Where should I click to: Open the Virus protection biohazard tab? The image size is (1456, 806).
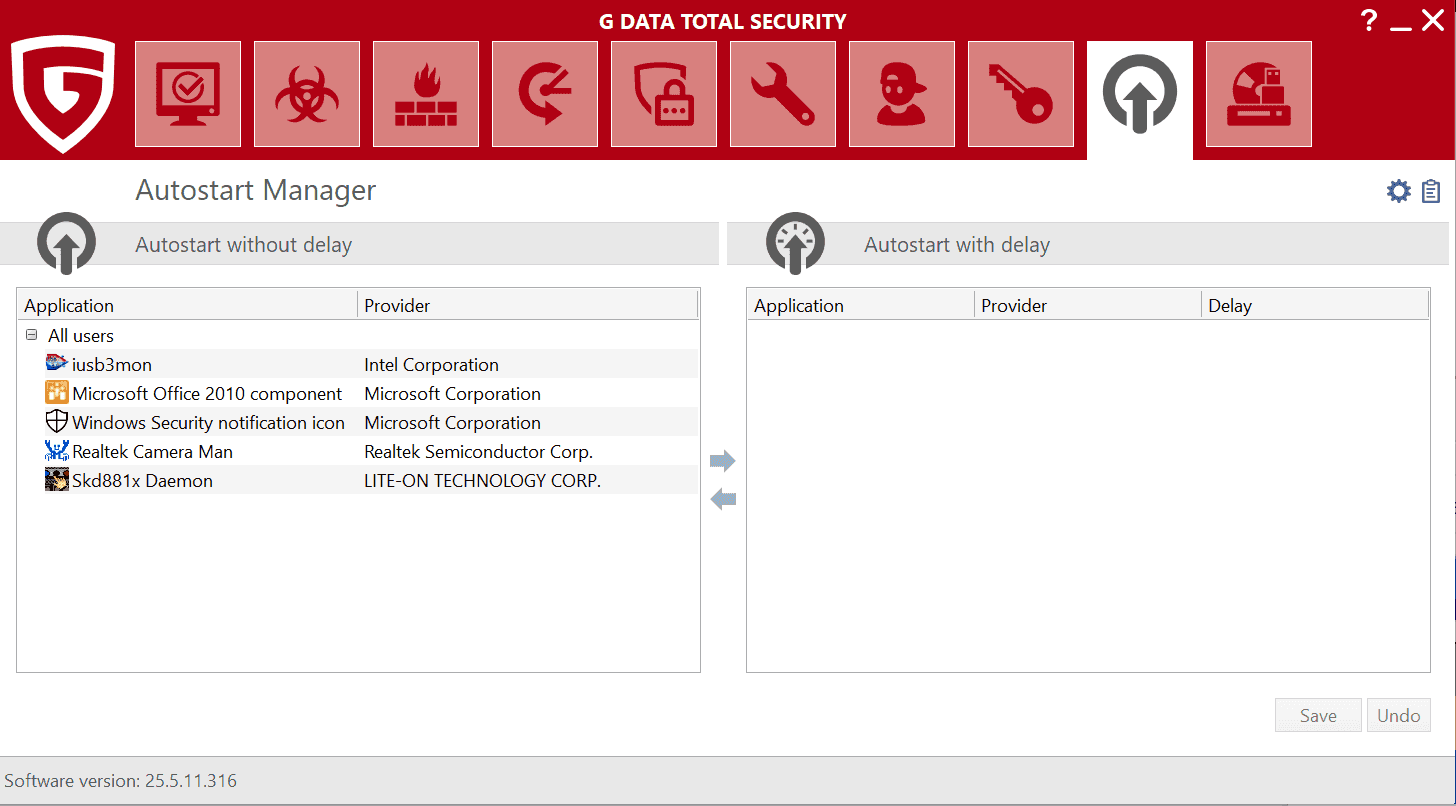coord(307,94)
